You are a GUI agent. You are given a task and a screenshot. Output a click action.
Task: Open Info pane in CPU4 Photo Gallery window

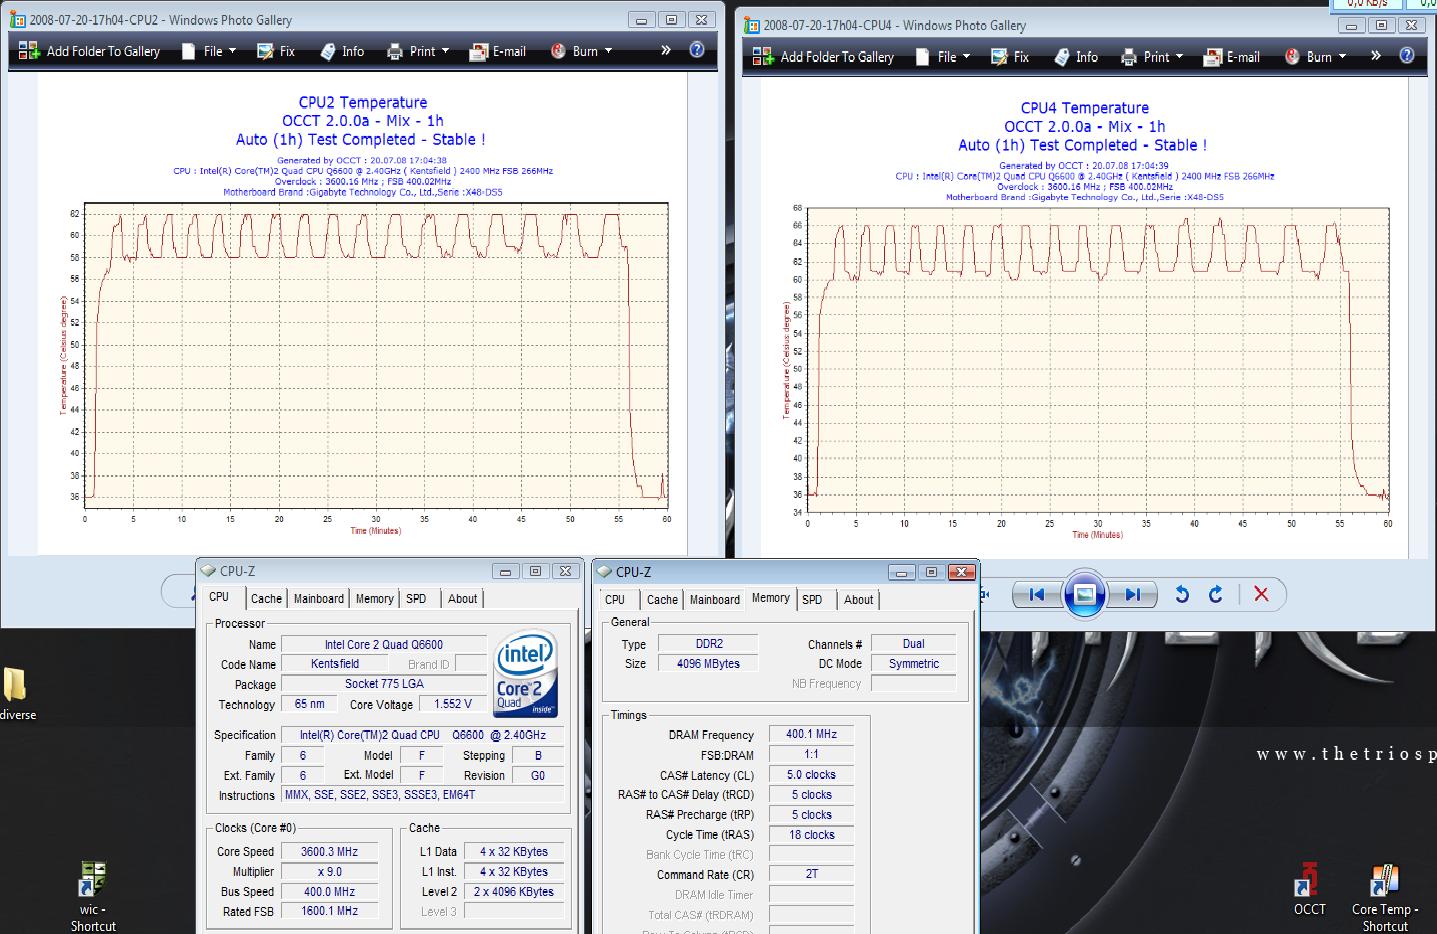[1076, 57]
